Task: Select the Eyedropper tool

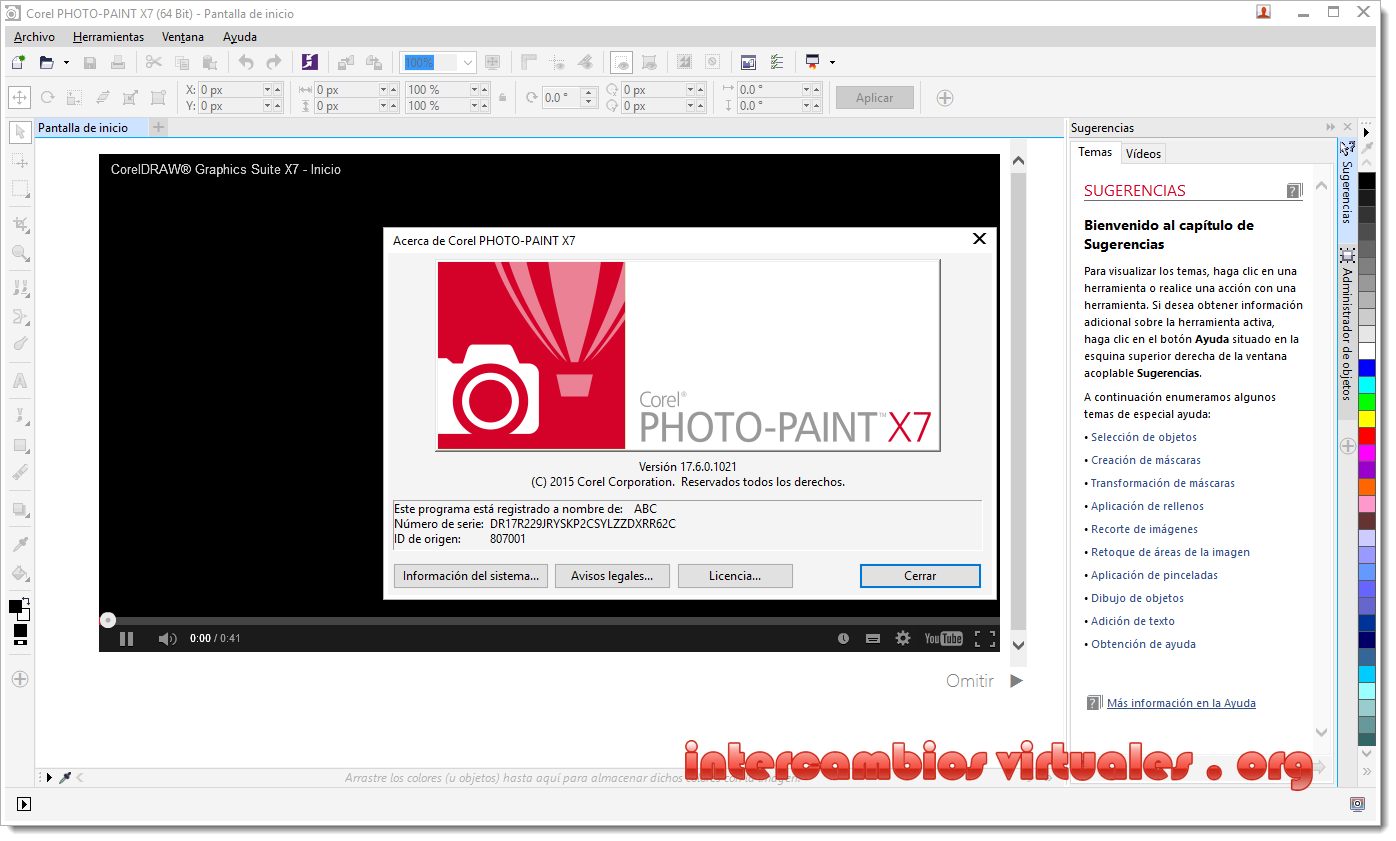Action: [x=20, y=544]
